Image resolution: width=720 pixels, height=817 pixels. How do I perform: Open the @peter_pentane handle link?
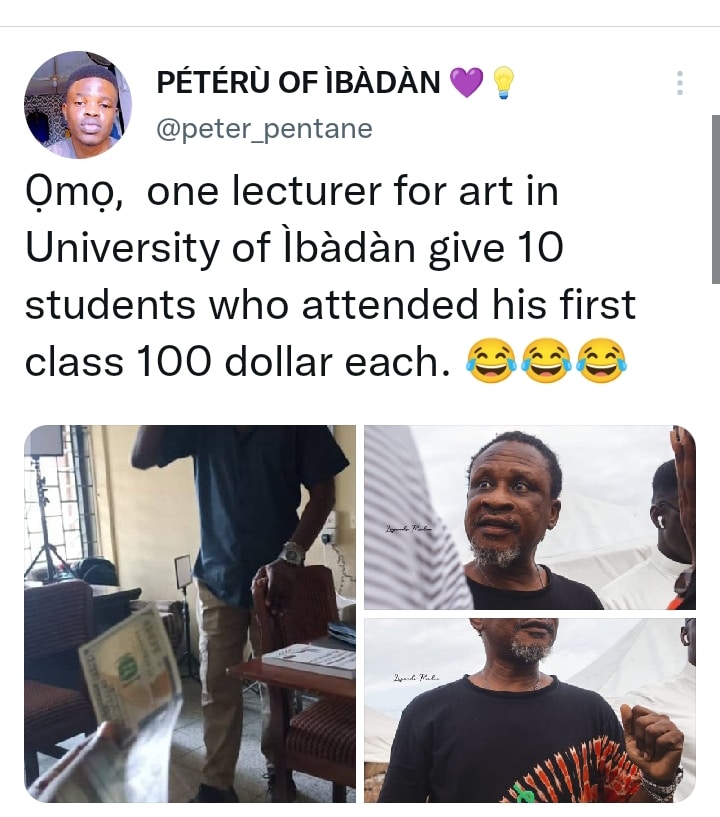click(x=264, y=129)
